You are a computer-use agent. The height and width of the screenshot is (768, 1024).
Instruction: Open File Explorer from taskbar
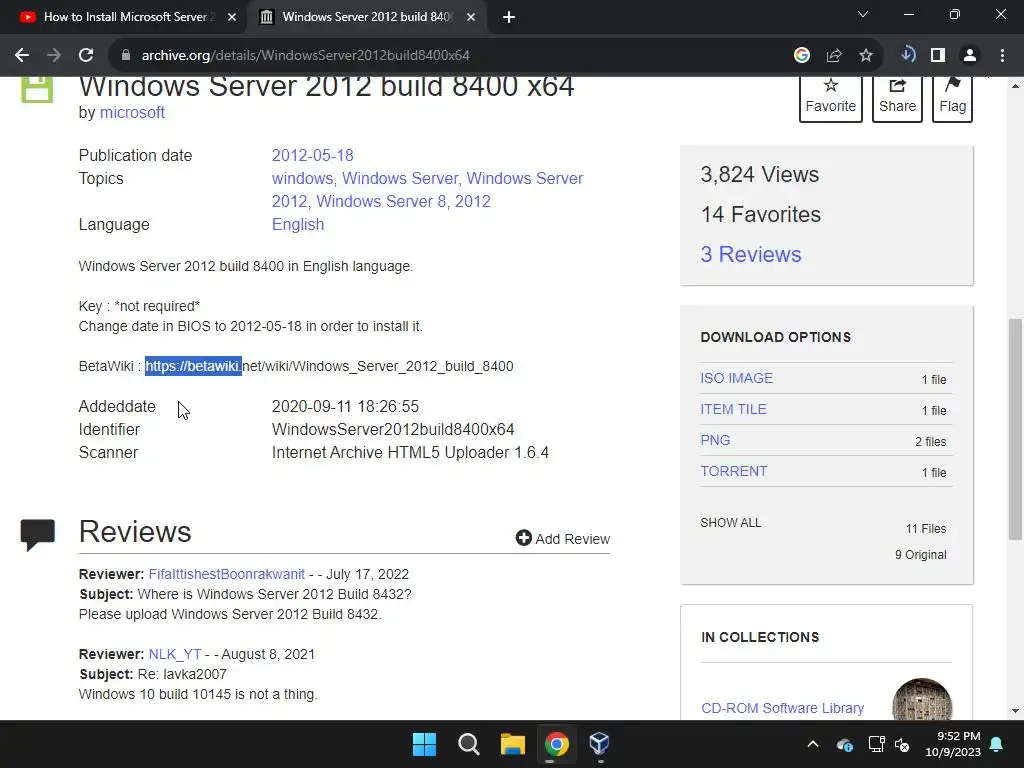coord(513,744)
